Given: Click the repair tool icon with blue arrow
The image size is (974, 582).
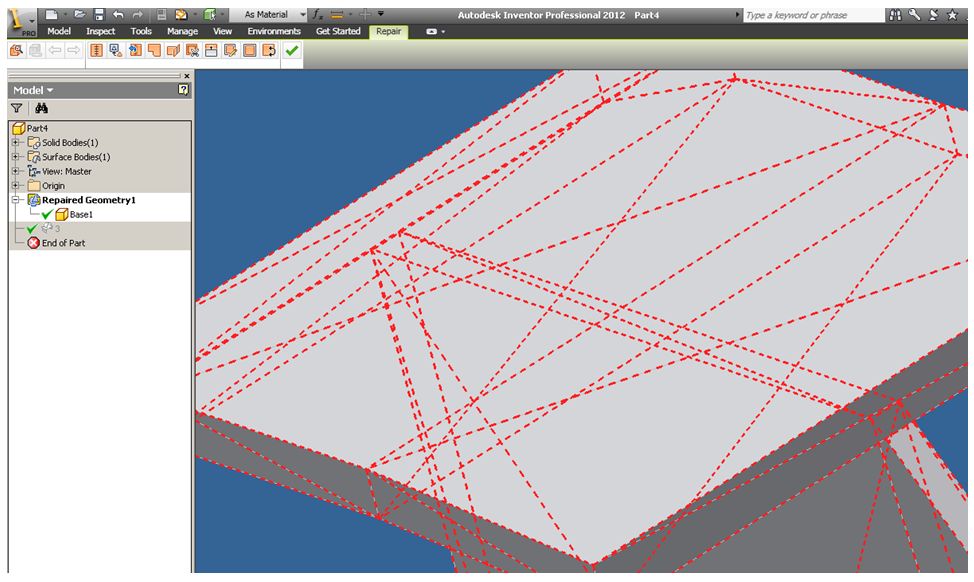Looking at the screenshot, I should (135, 50).
